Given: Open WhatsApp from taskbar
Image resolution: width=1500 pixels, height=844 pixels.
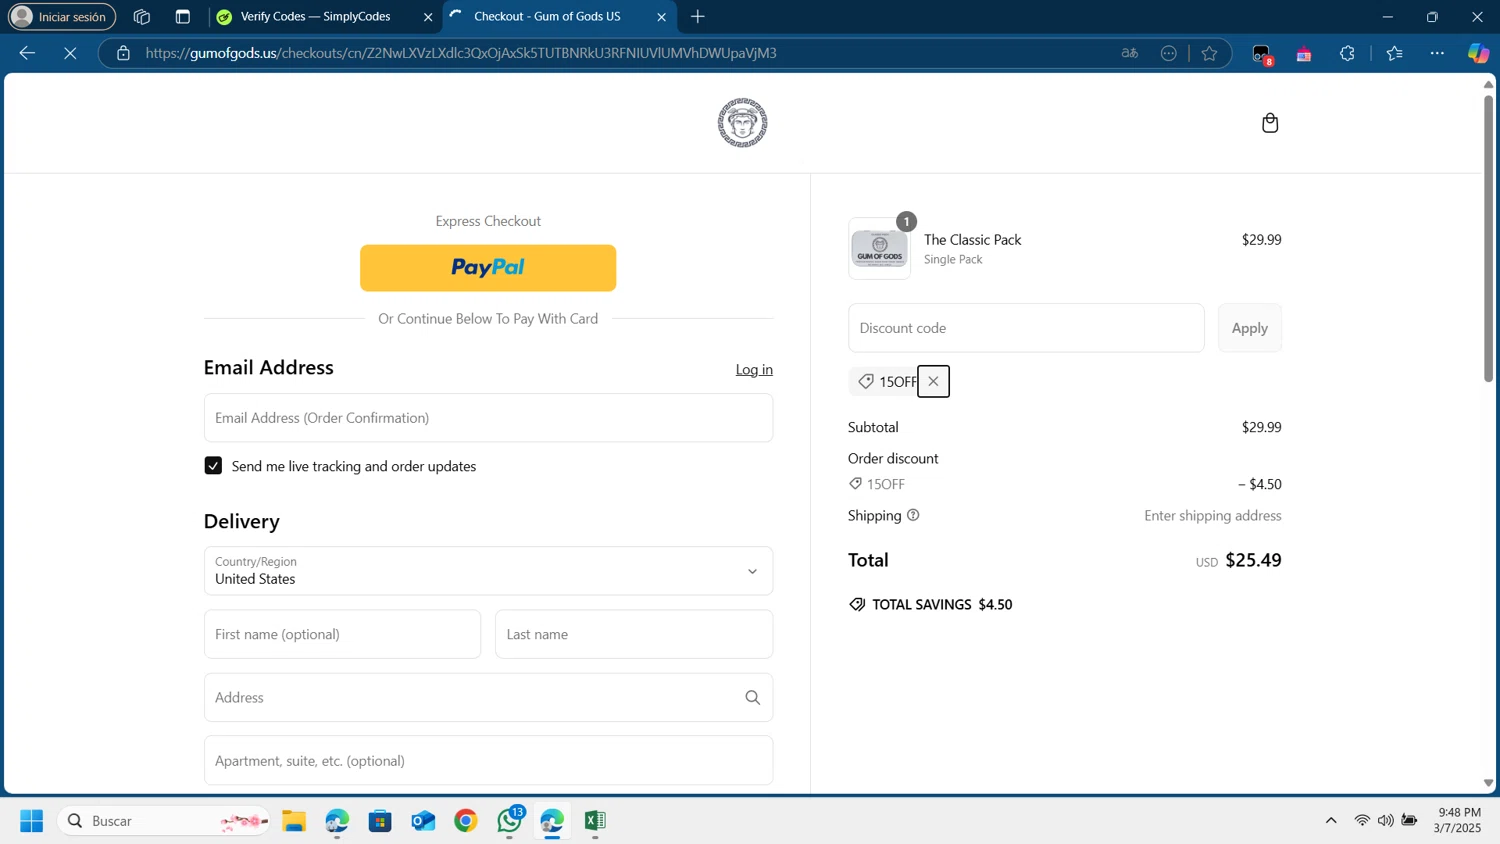Looking at the screenshot, I should (x=510, y=821).
